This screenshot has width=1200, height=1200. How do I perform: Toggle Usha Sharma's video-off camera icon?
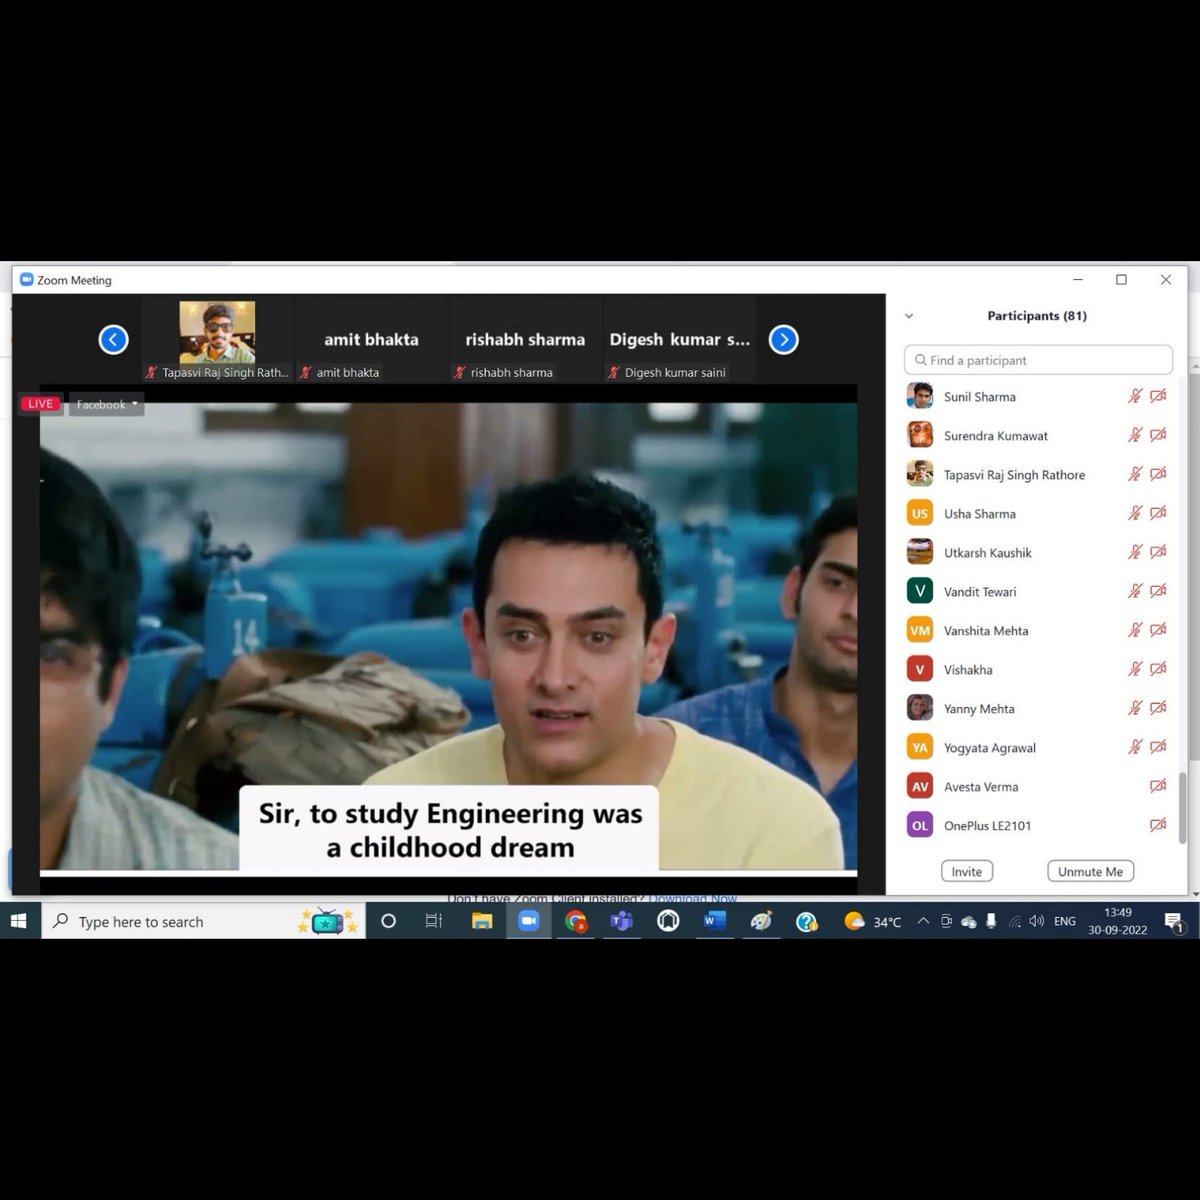point(1158,513)
